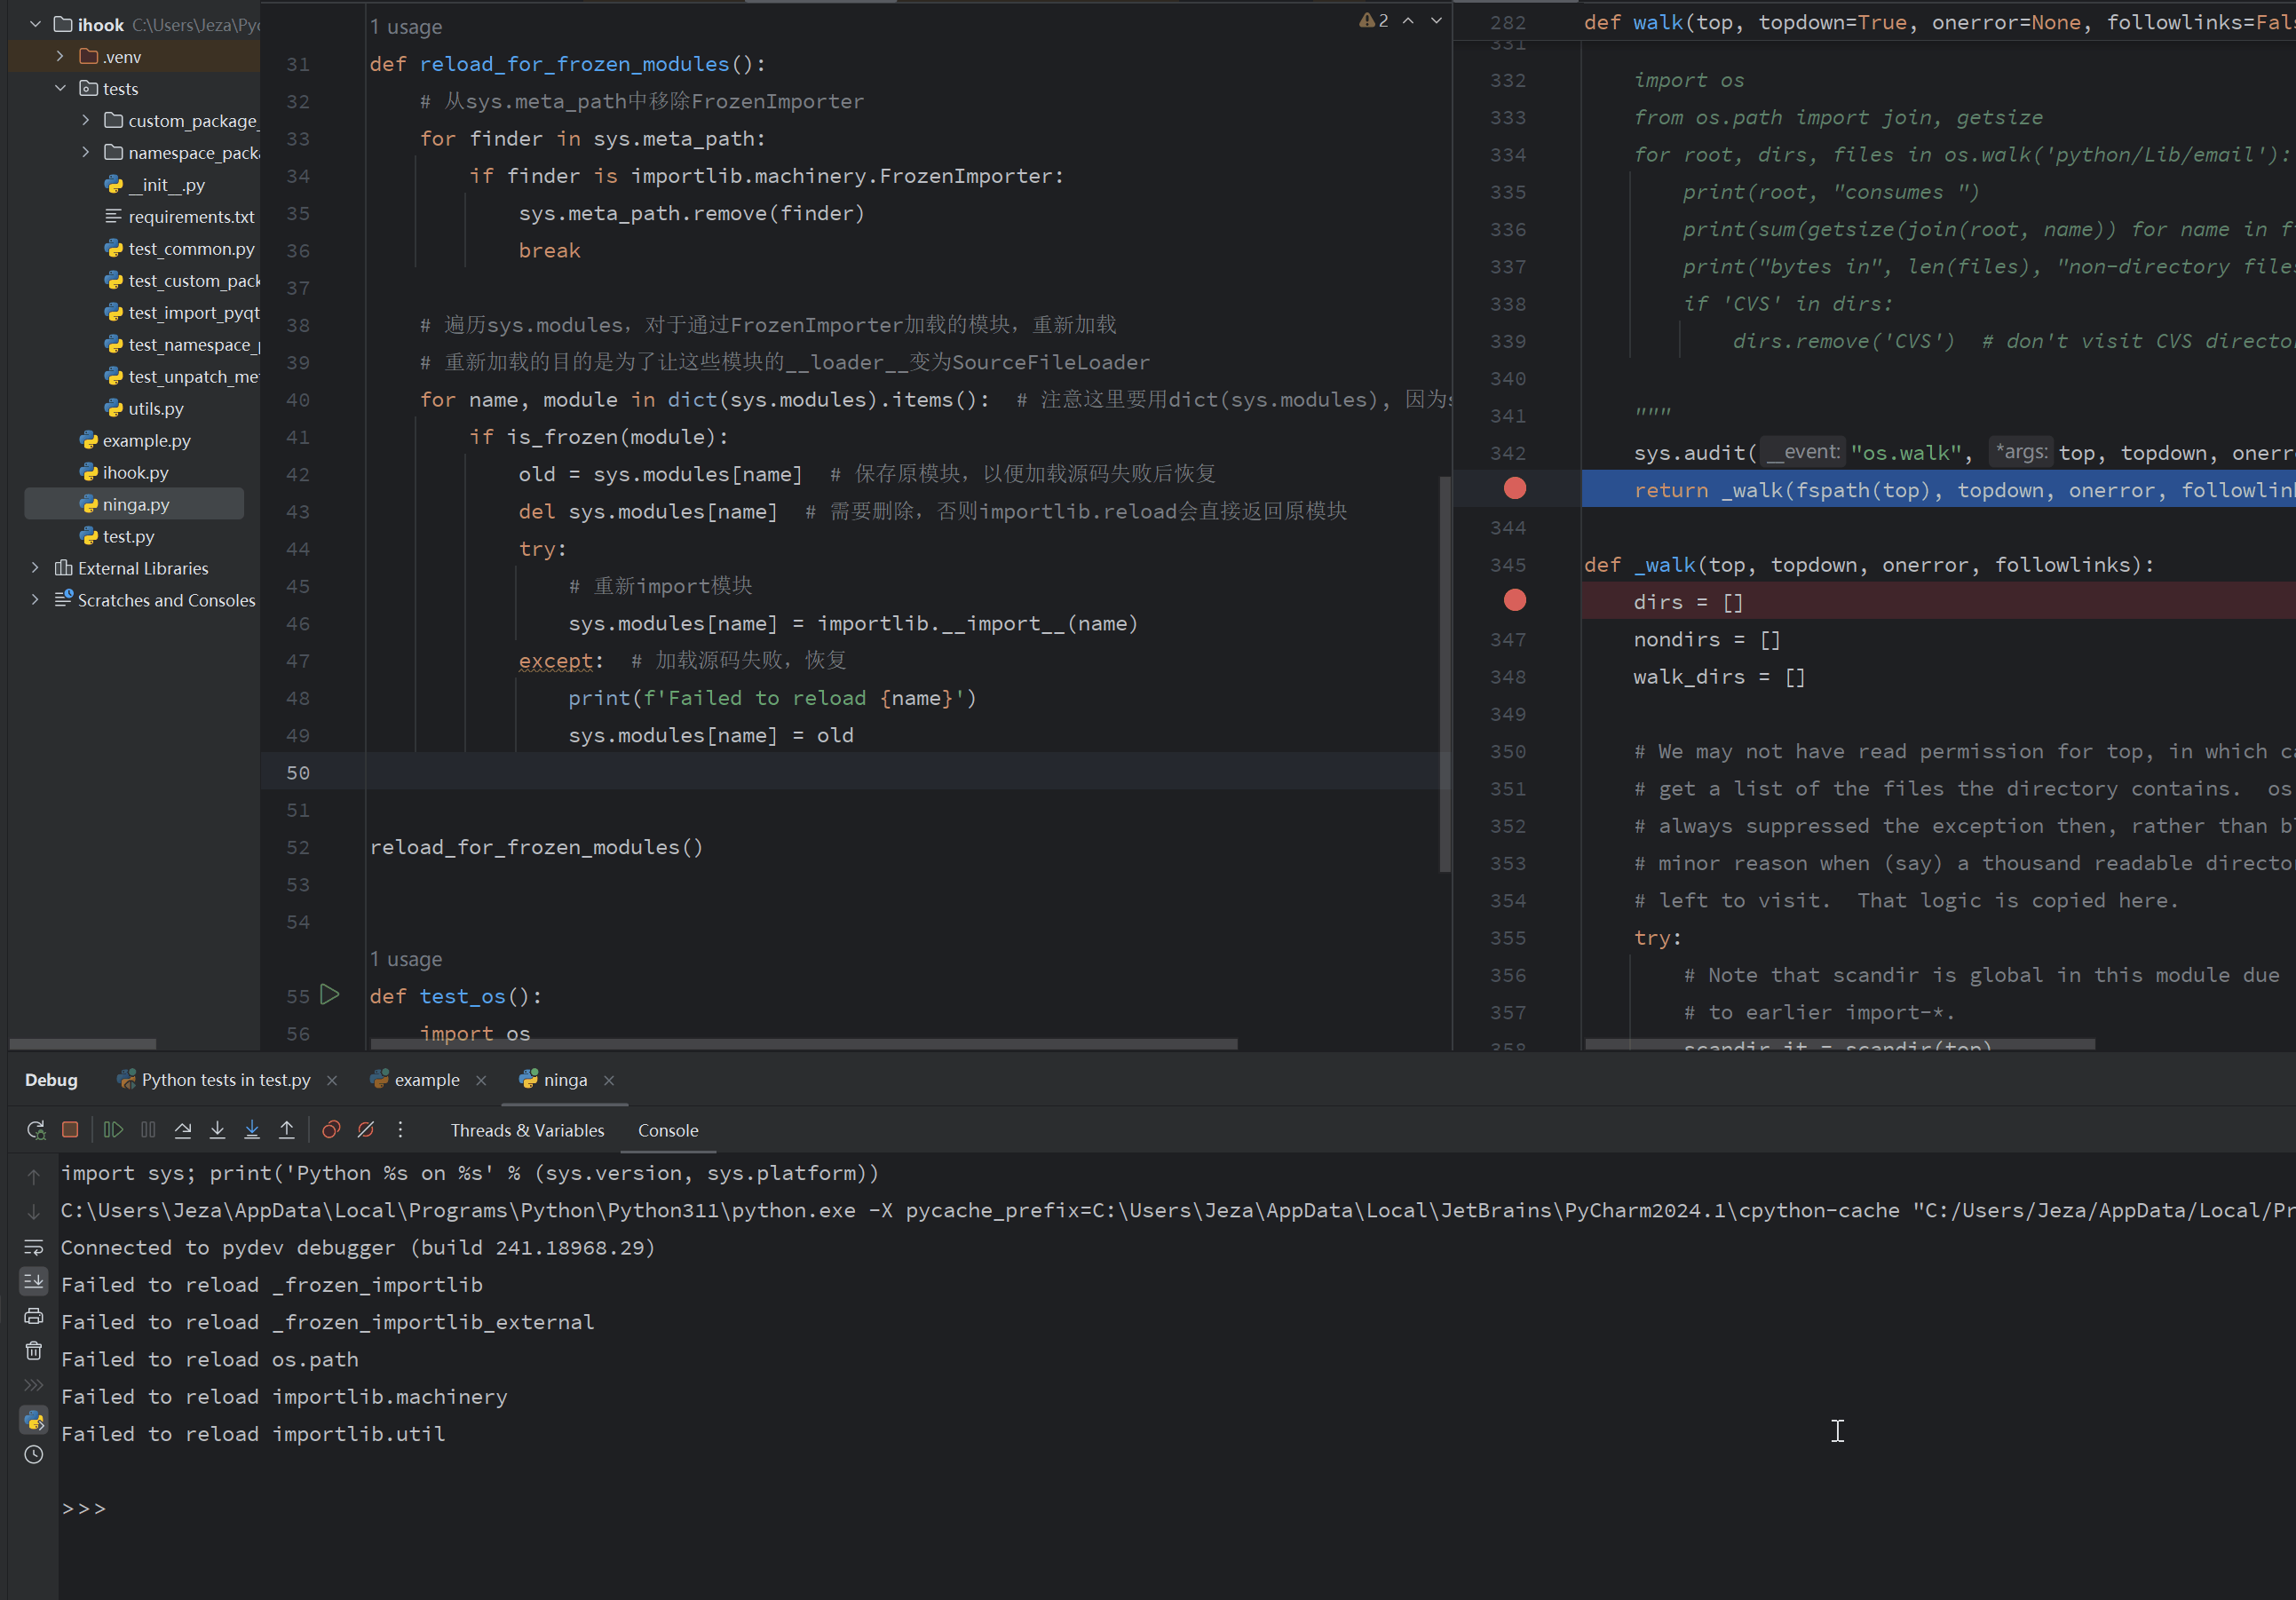Click the Step Out arrow icon
Screen dimensions: 2296x1600
(287, 1130)
